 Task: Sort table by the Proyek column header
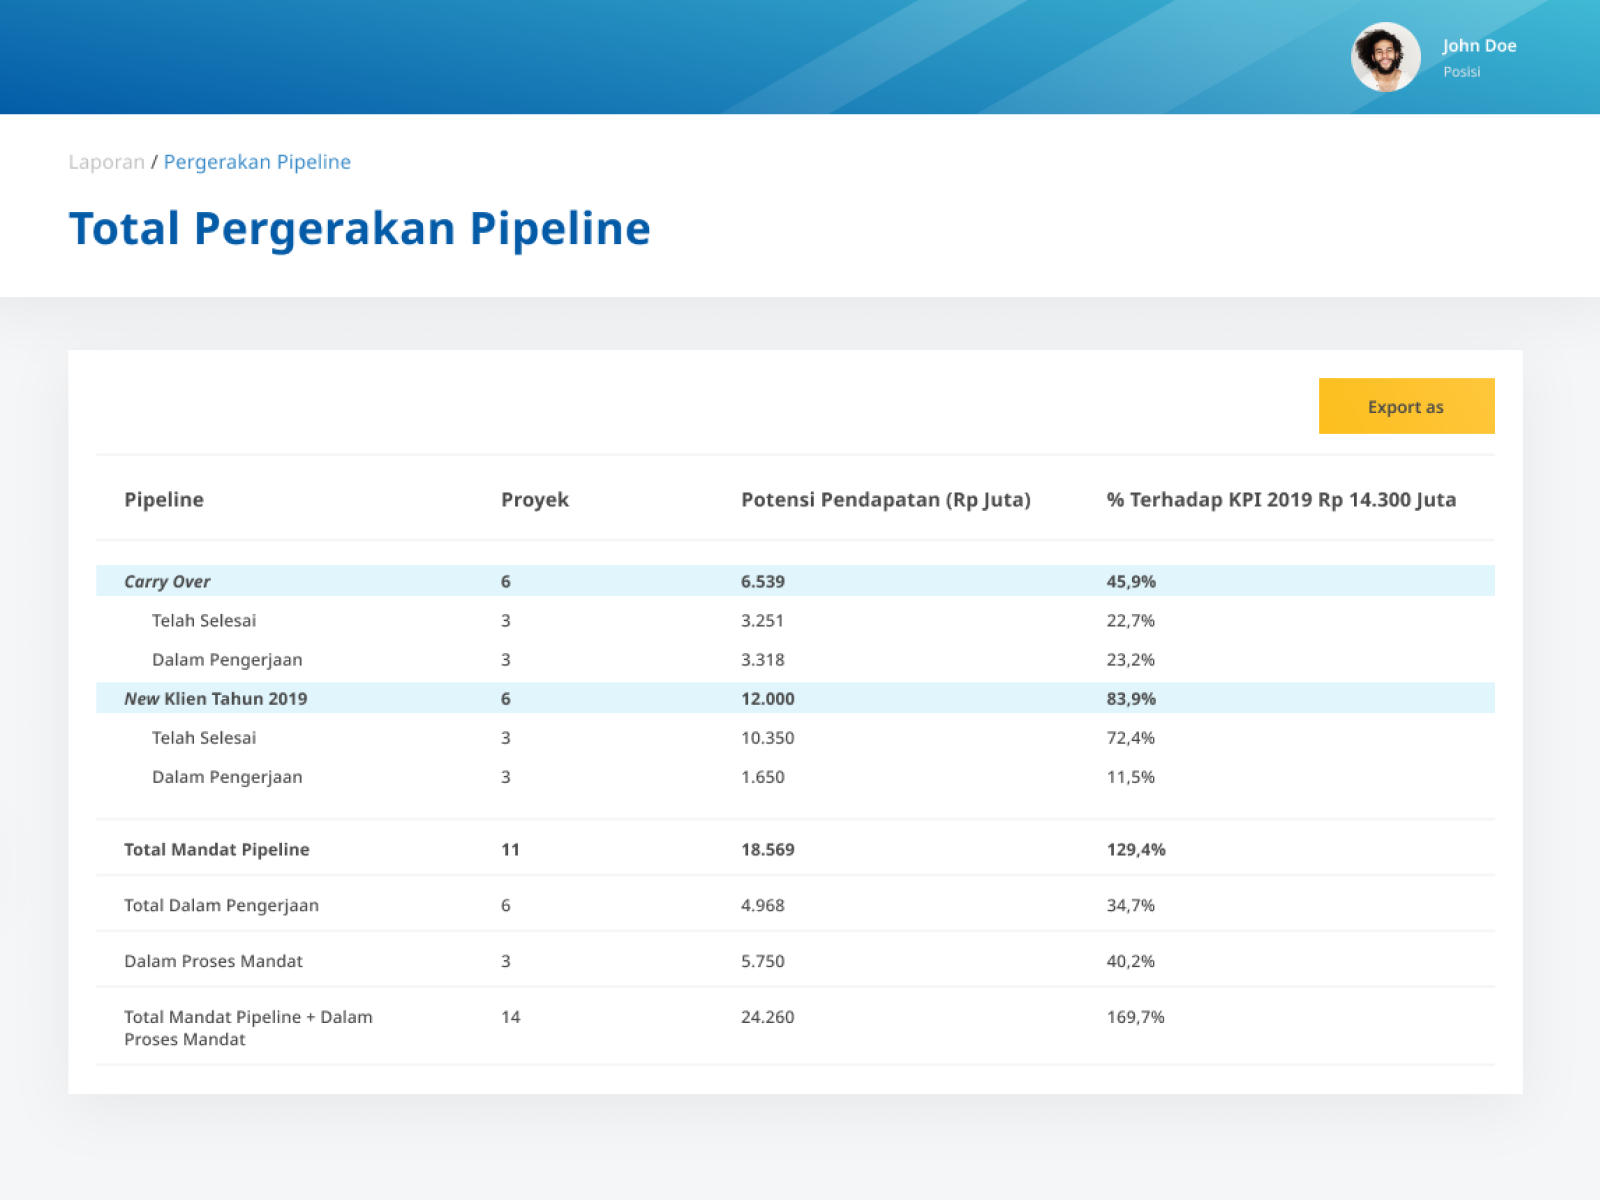[x=534, y=499]
